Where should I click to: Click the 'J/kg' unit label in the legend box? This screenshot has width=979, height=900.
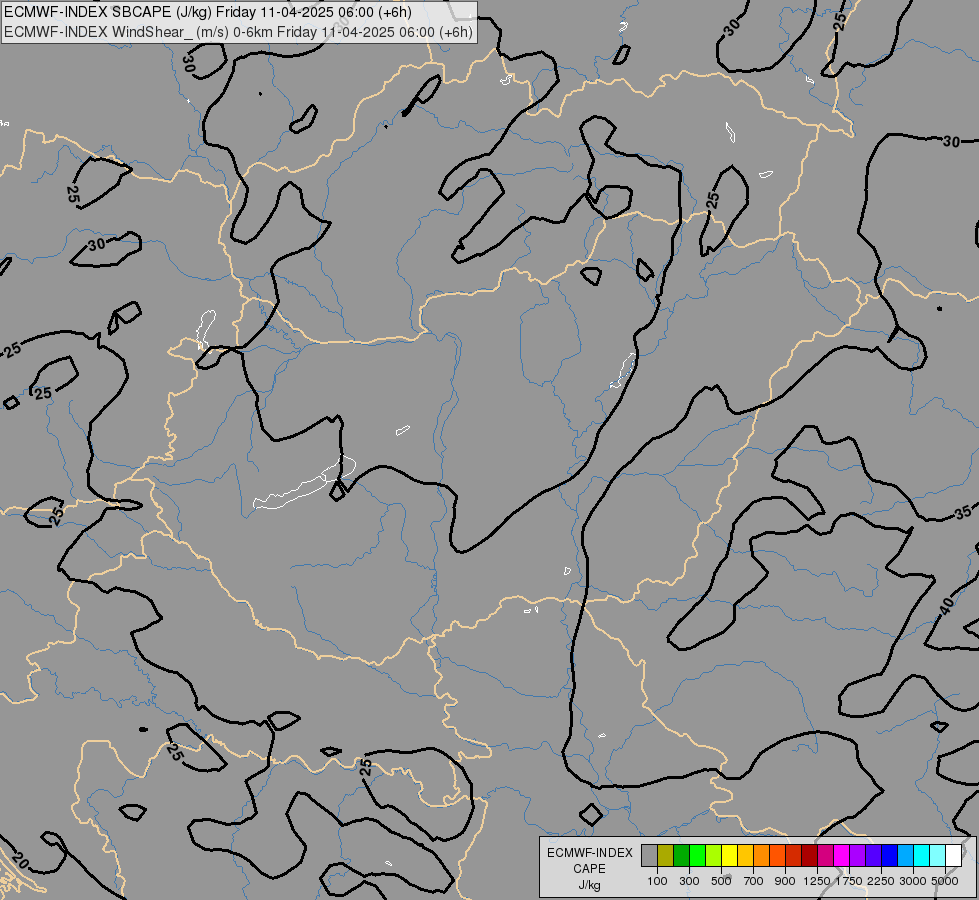pyautogui.click(x=589, y=885)
